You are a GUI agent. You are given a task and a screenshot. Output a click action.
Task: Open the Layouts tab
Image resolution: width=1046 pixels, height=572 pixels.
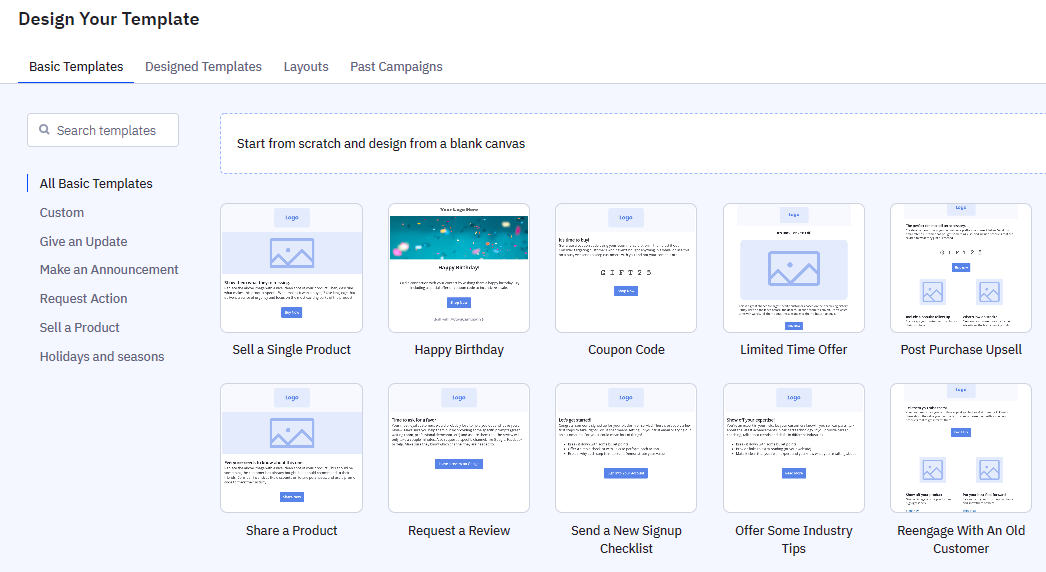(x=306, y=67)
